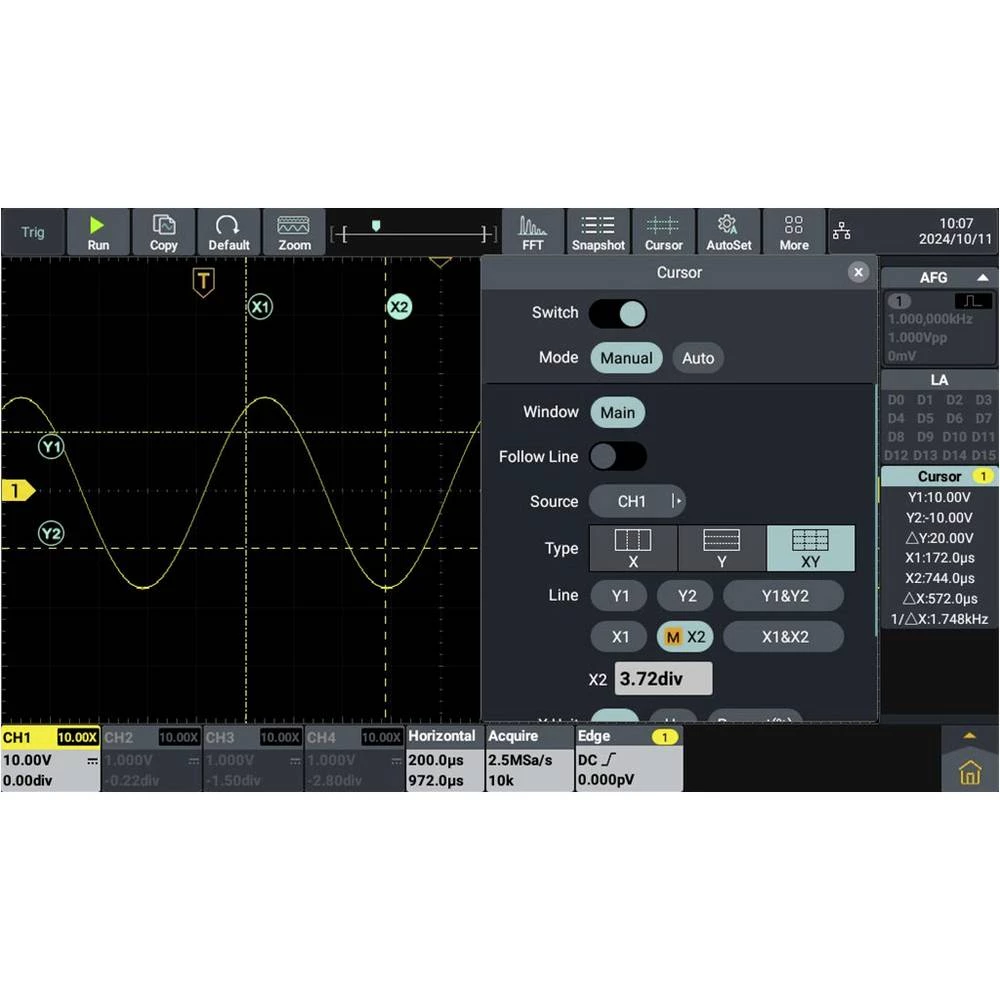
Task: Take a Snapshot of measurements
Action: 598,232
